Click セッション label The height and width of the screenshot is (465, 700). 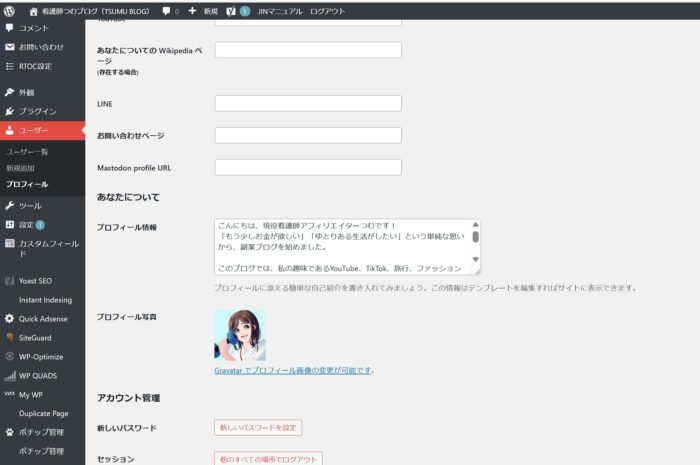(x=116, y=459)
